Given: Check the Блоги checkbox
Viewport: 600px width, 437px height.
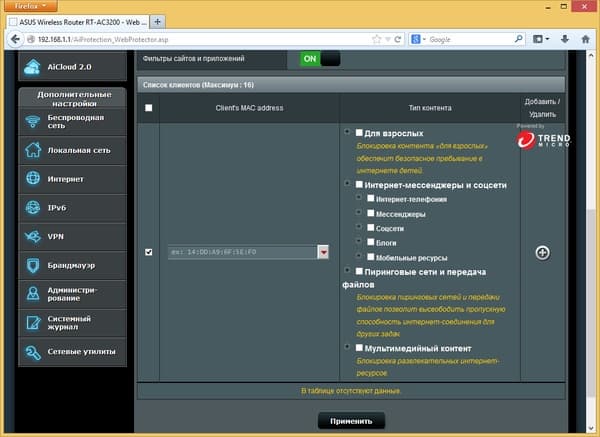Looking at the screenshot, I should coord(370,242).
